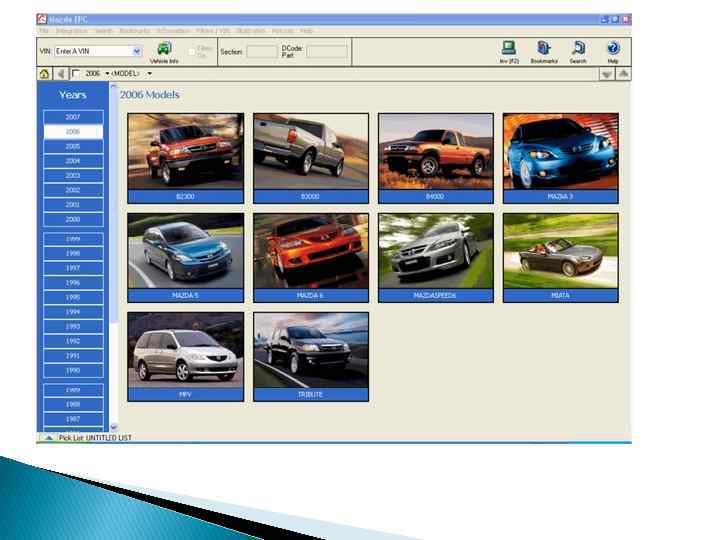The image size is (720, 540).
Task: Select year 1992 in Years list
Action: [x=73, y=341]
